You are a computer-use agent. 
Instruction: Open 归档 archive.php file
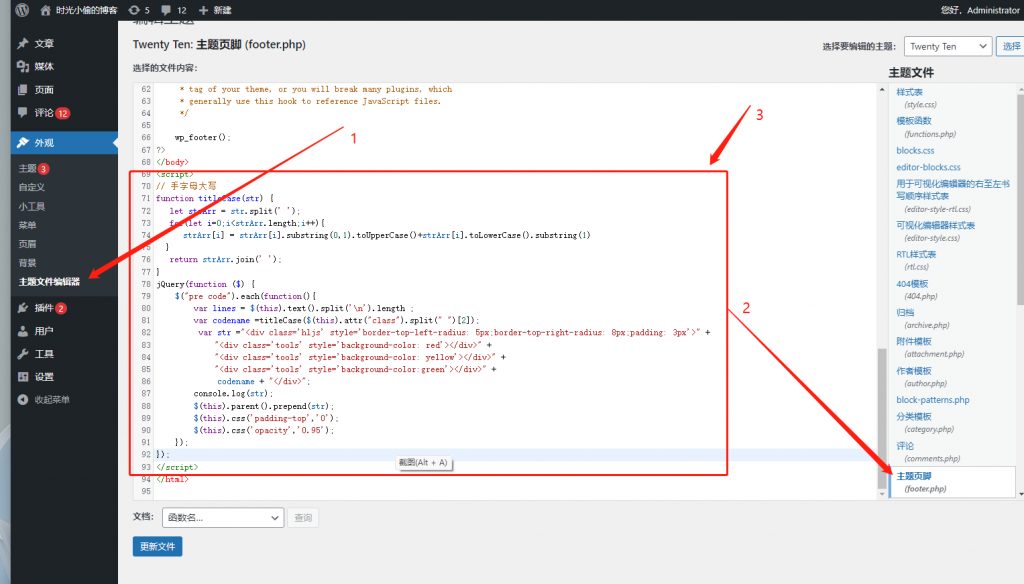tap(905, 312)
